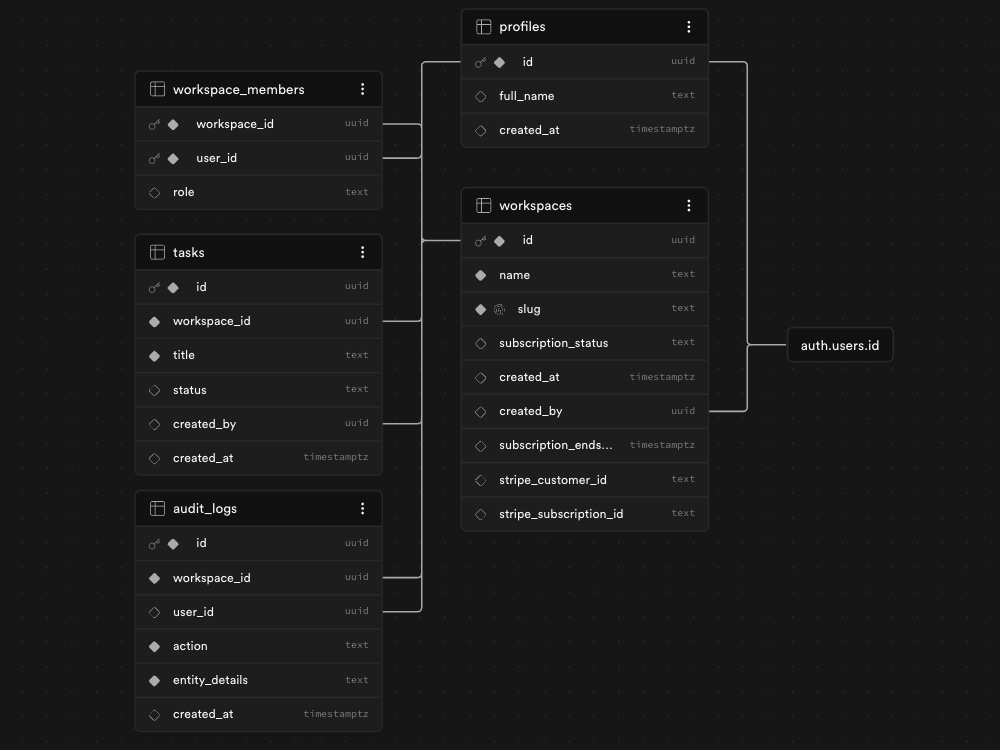
Task: Click the primary key icon of audit_logs id
Action: pyautogui.click(x=154, y=544)
